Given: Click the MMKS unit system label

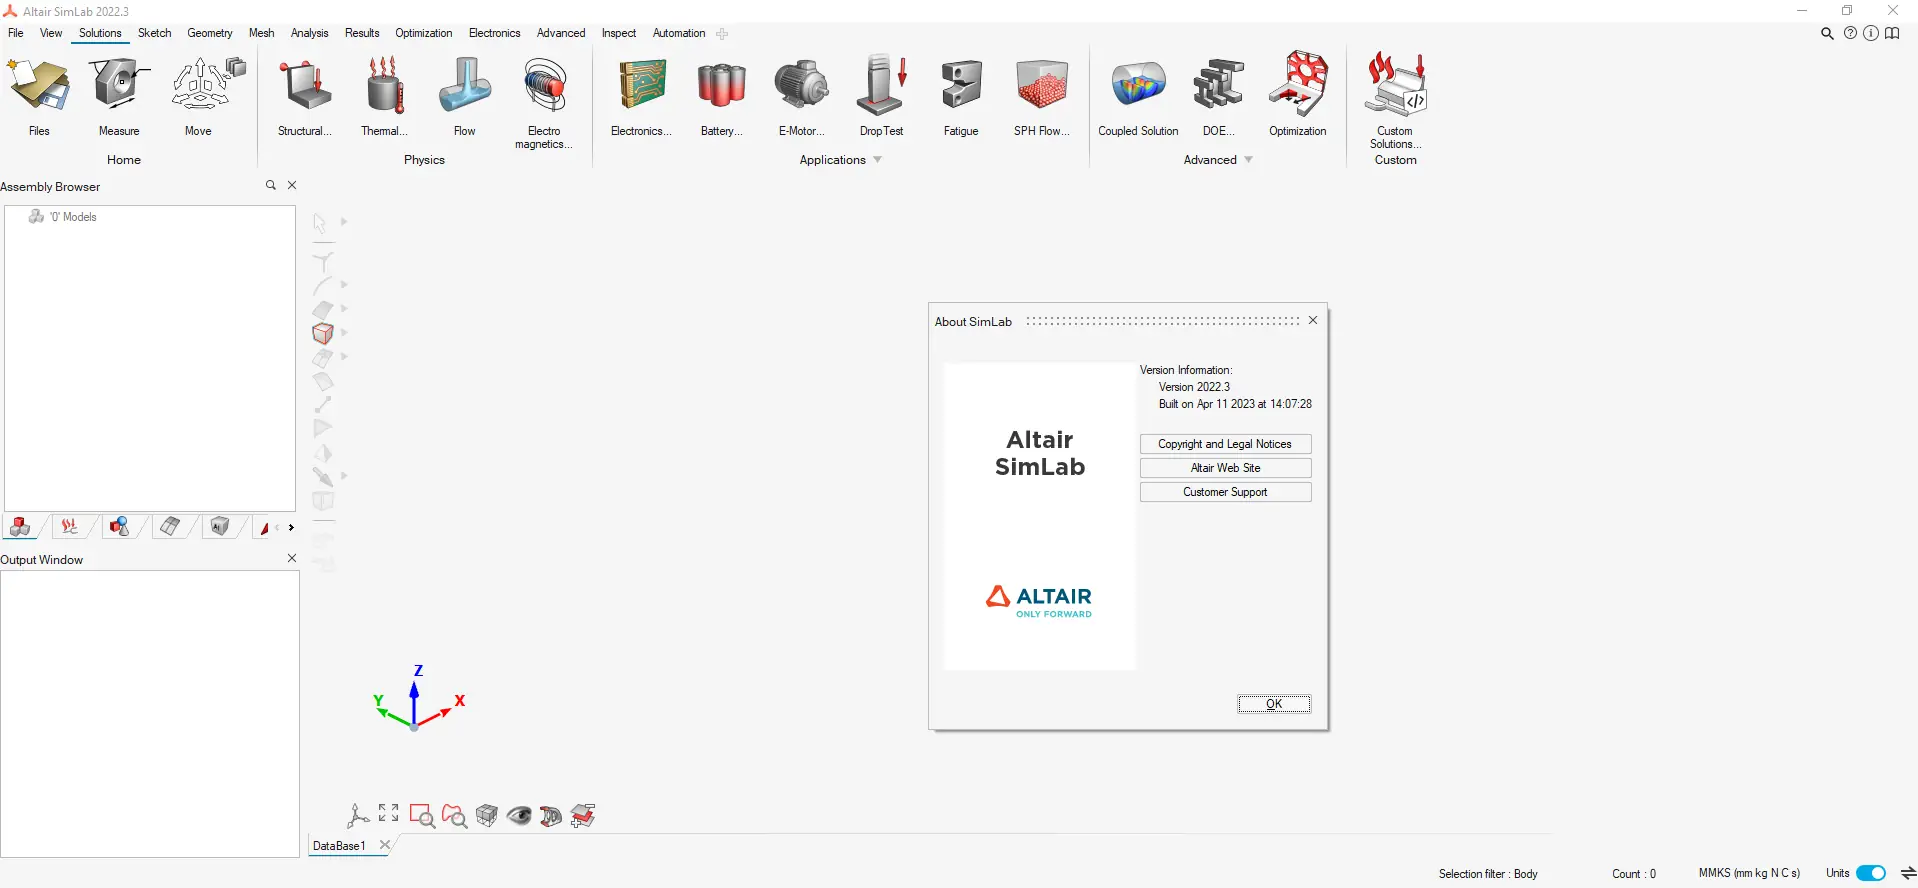Looking at the screenshot, I should [x=1749, y=873].
